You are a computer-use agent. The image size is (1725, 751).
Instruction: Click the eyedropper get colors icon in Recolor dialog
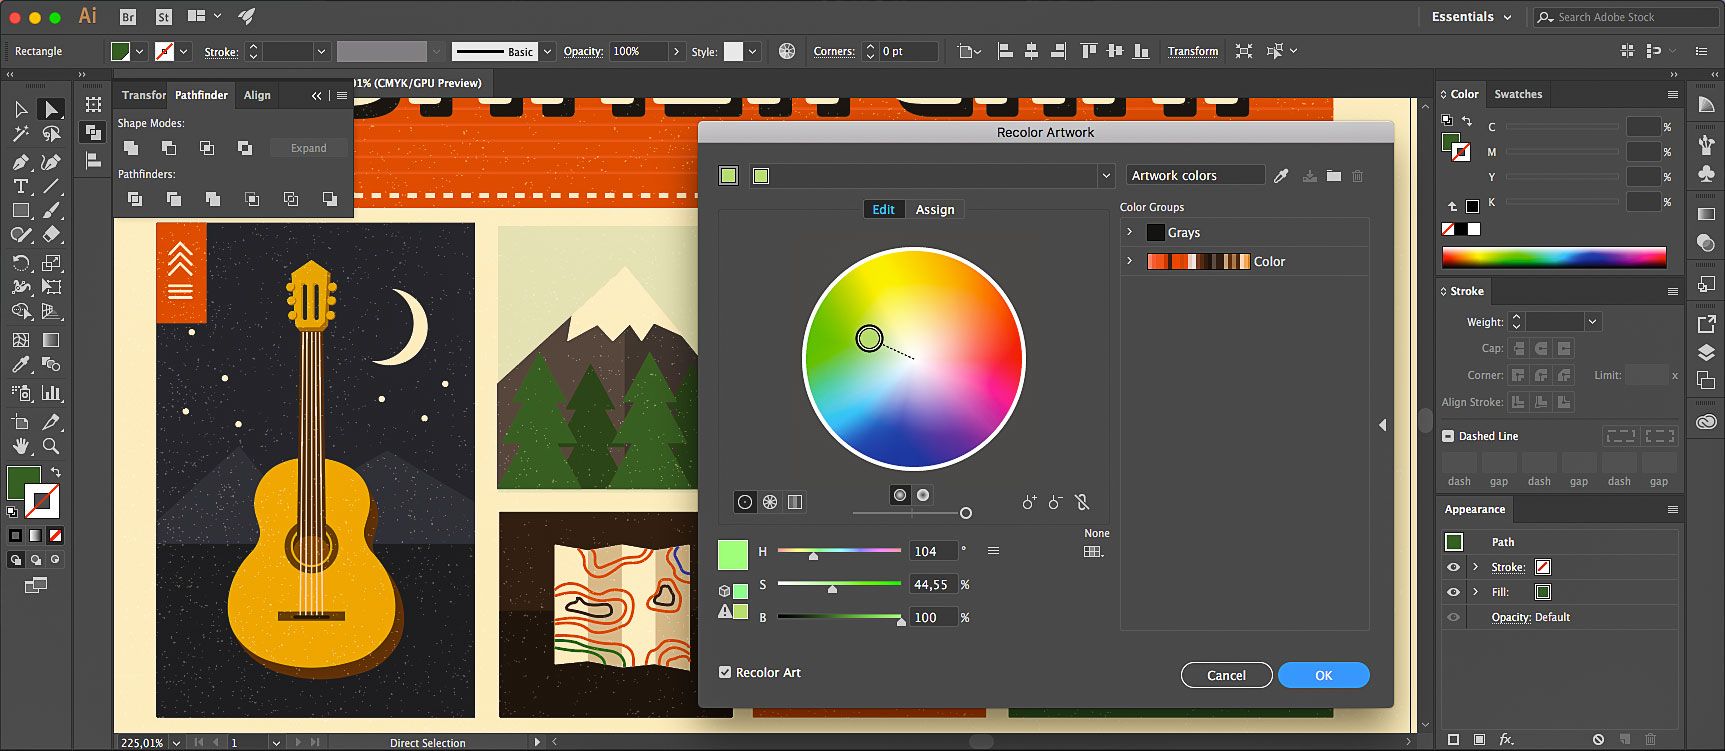tap(1281, 176)
